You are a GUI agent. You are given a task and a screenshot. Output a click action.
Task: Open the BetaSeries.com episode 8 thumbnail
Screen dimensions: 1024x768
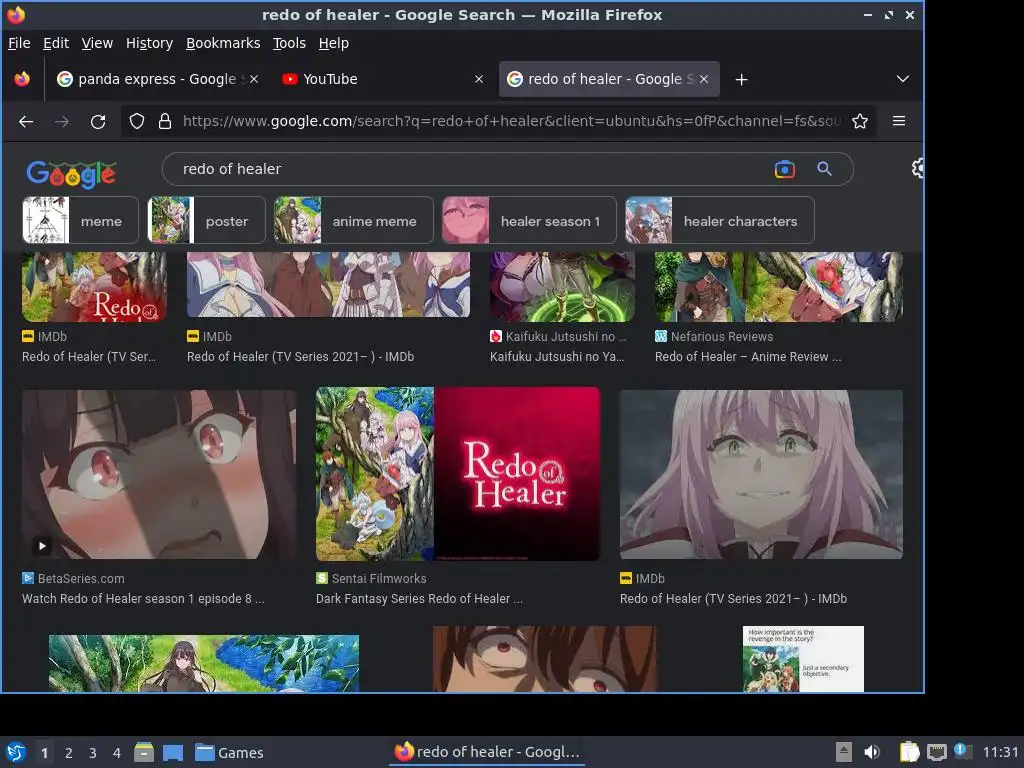[159, 474]
